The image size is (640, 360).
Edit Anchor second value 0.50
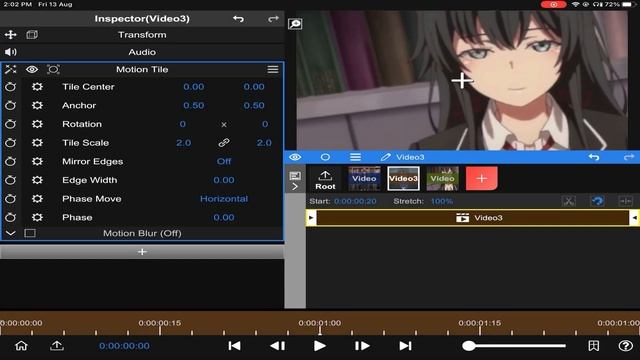[254, 105]
